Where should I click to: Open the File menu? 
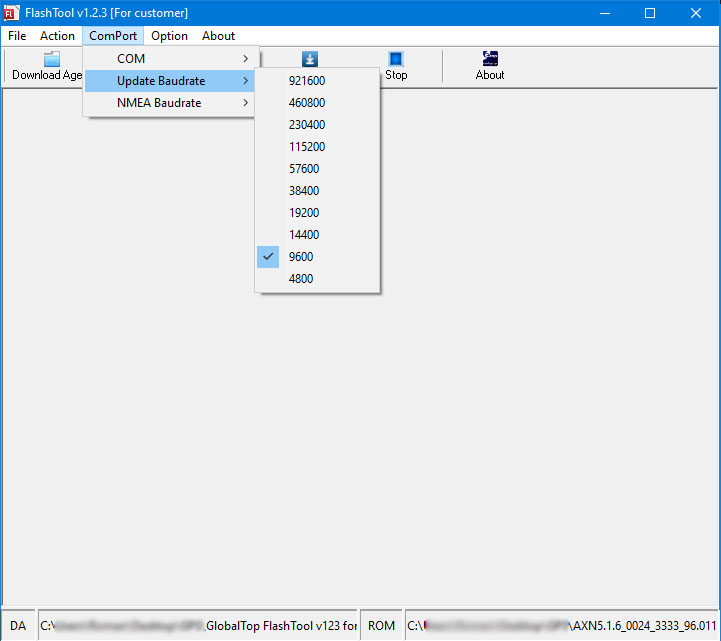tap(17, 36)
